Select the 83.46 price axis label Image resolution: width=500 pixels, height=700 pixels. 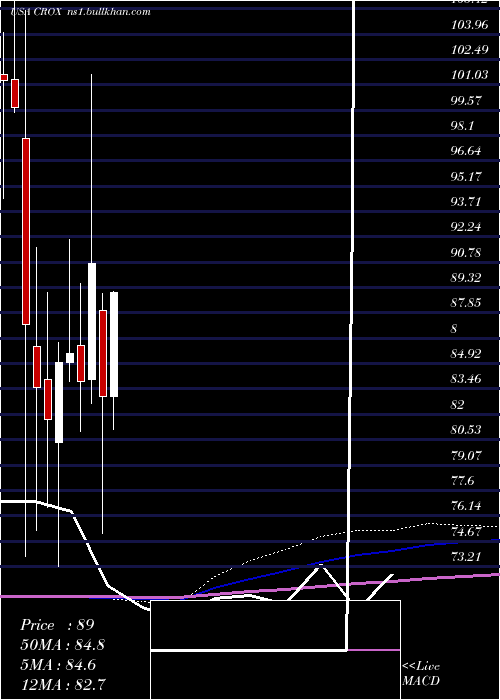tap(467, 379)
